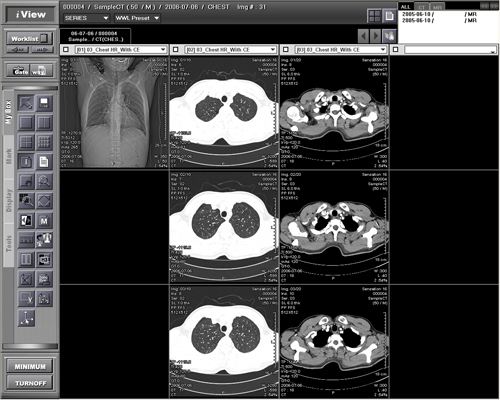The image size is (500, 400).
Task: Click the TURNOFF button
Action: [30, 383]
